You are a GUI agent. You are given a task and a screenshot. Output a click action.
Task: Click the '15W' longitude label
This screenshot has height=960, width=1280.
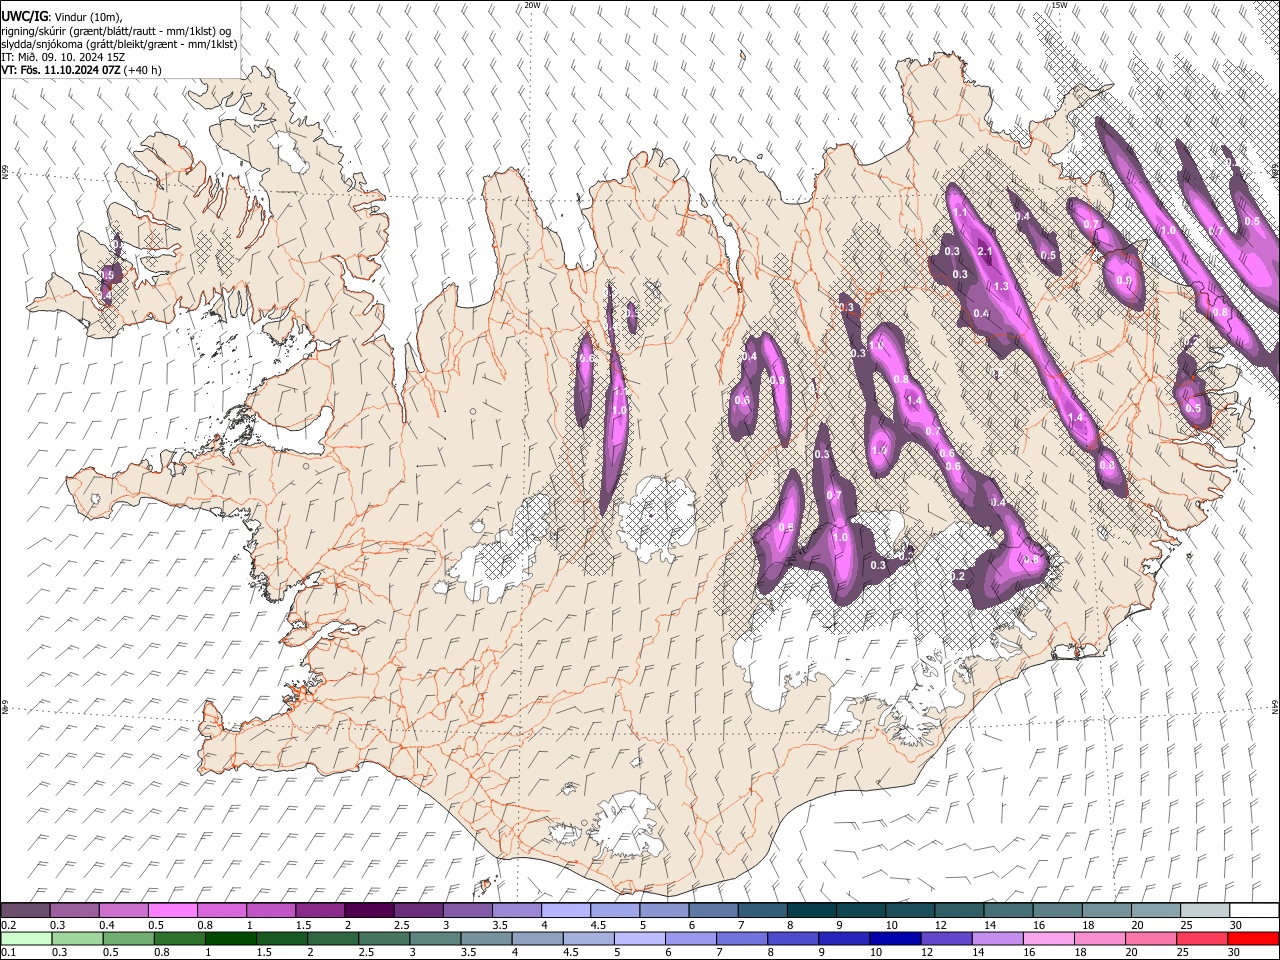1058,5
